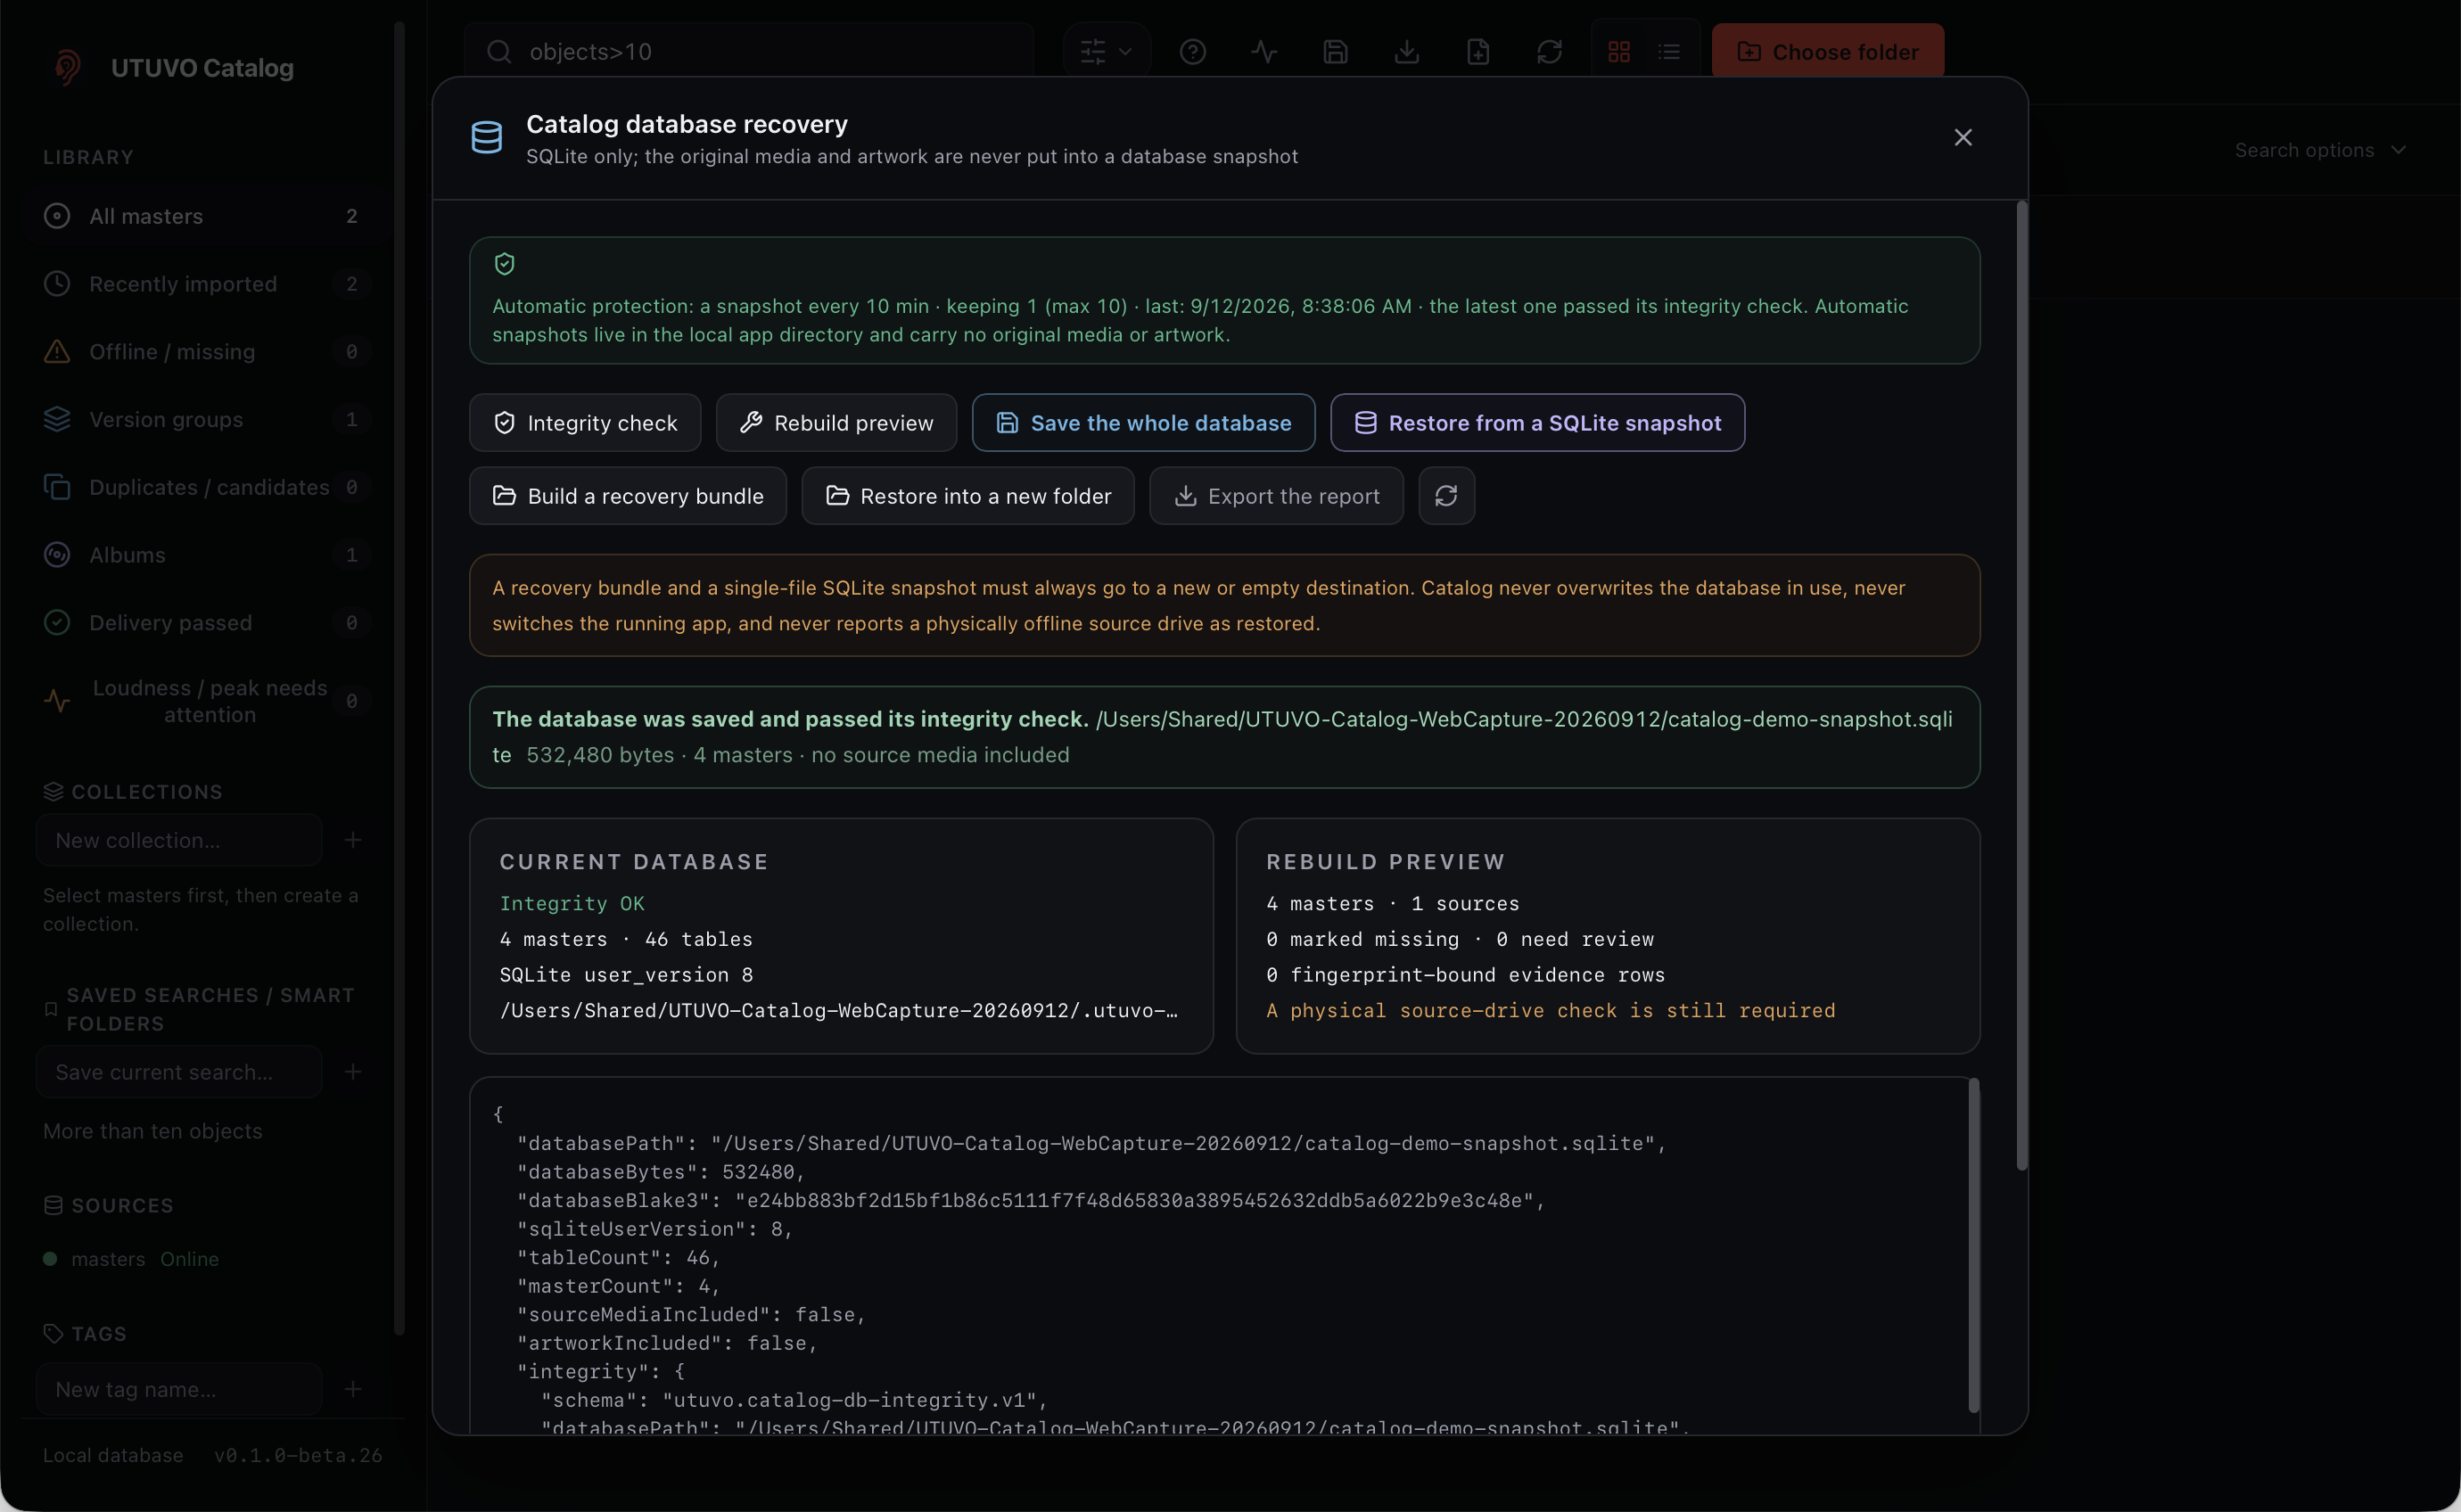
Task: Click the Save current search input field
Action: pos(179,1072)
